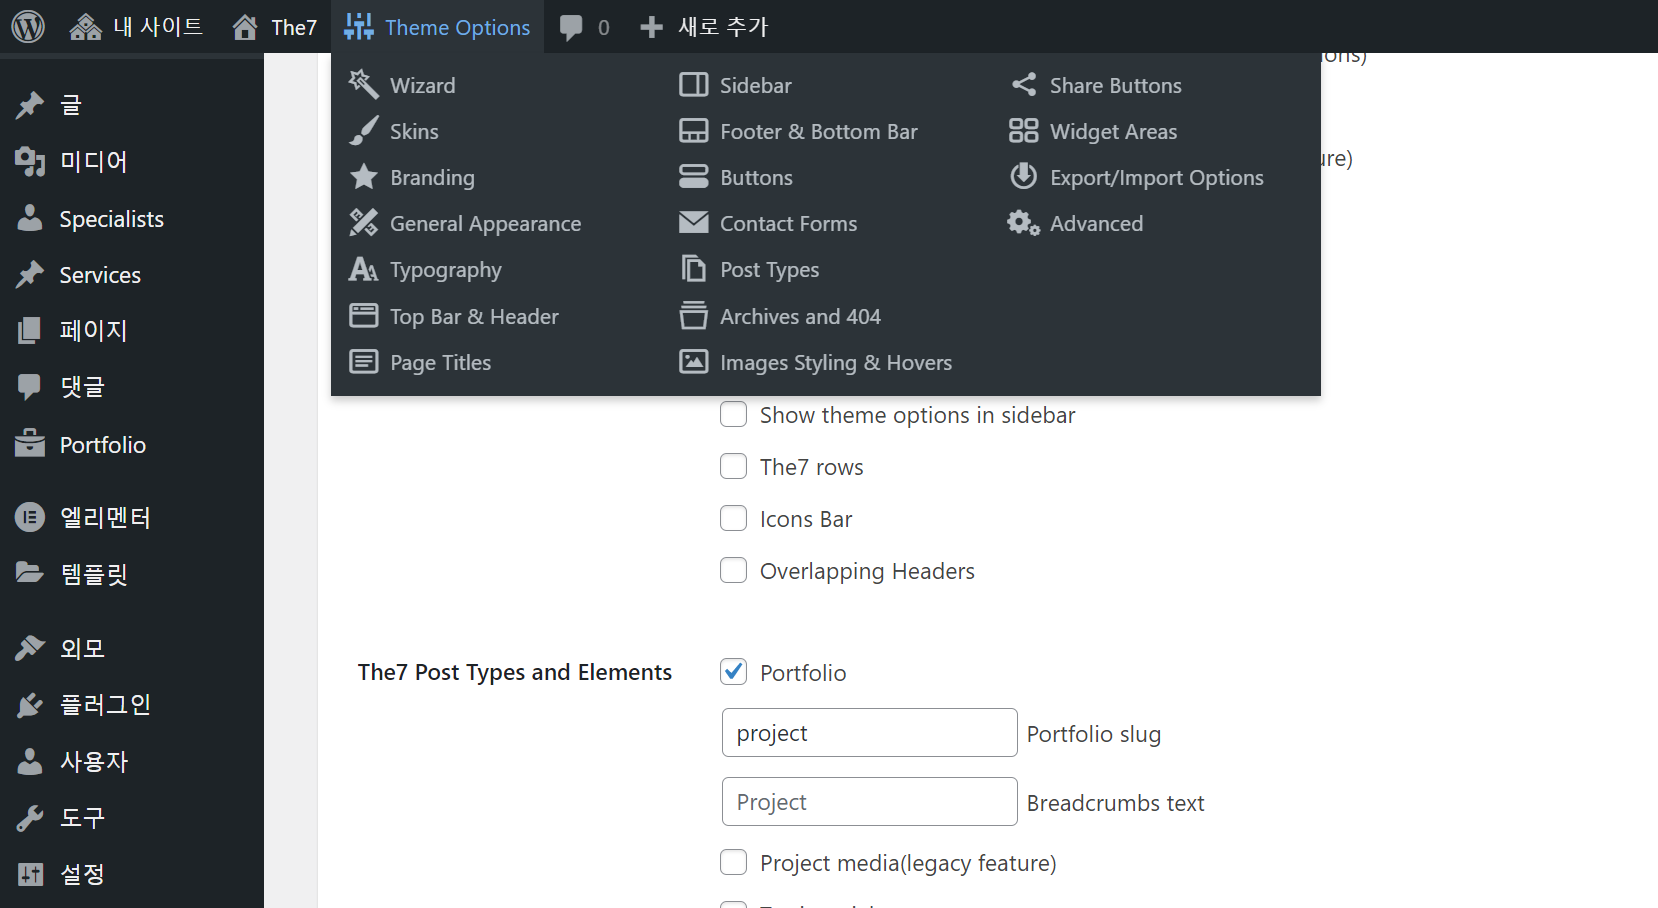Open the Wizard magic wand icon
The width and height of the screenshot is (1658, 908).
363,84
